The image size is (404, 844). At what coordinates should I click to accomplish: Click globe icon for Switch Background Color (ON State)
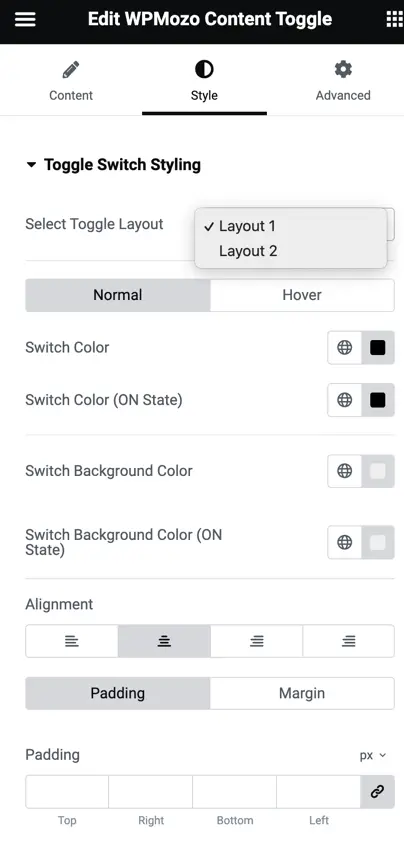click(x=344, y=542)
